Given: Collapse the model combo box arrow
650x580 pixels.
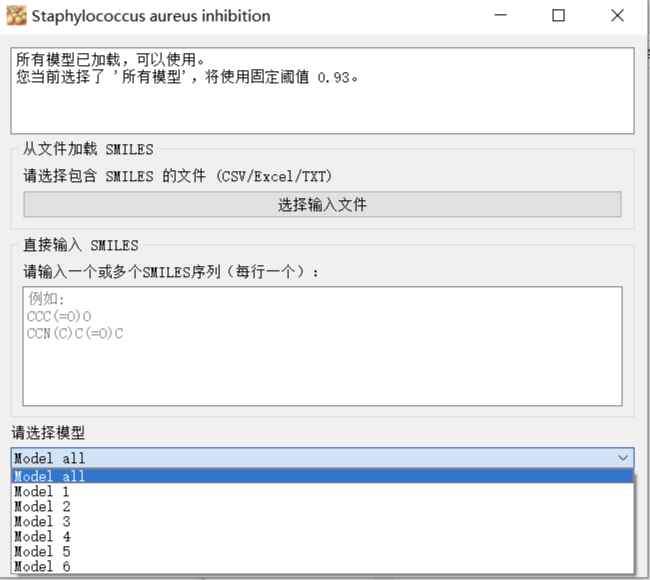Looking at the screenshot, I should (622, 458).
